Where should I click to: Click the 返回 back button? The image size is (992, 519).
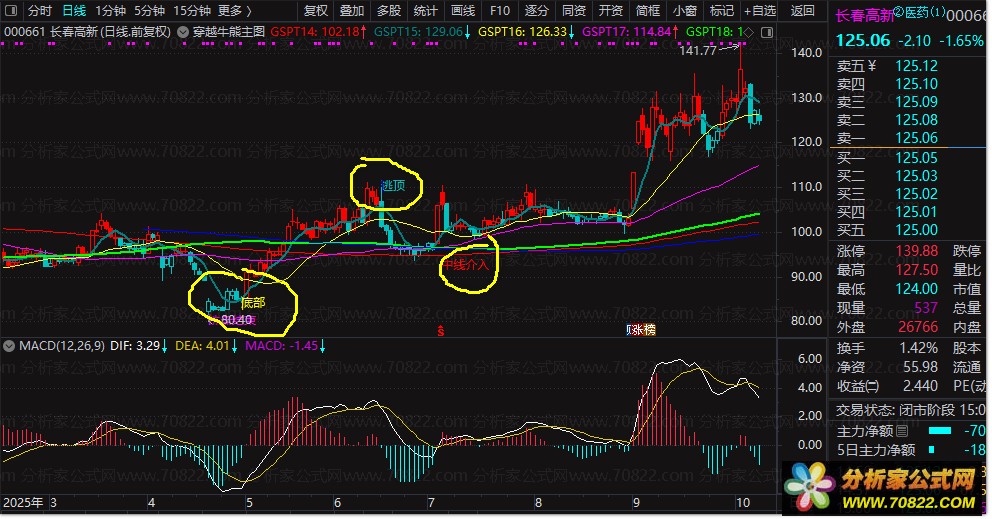click(x=802, y=11)
